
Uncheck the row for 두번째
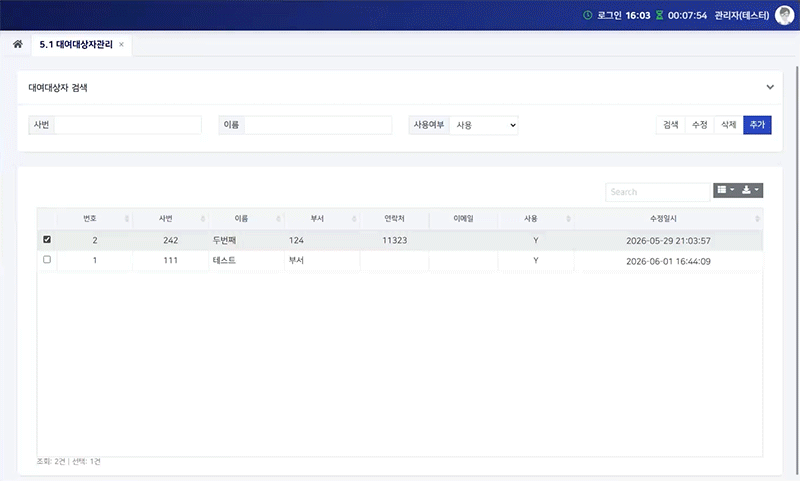(x=47, y=239)
